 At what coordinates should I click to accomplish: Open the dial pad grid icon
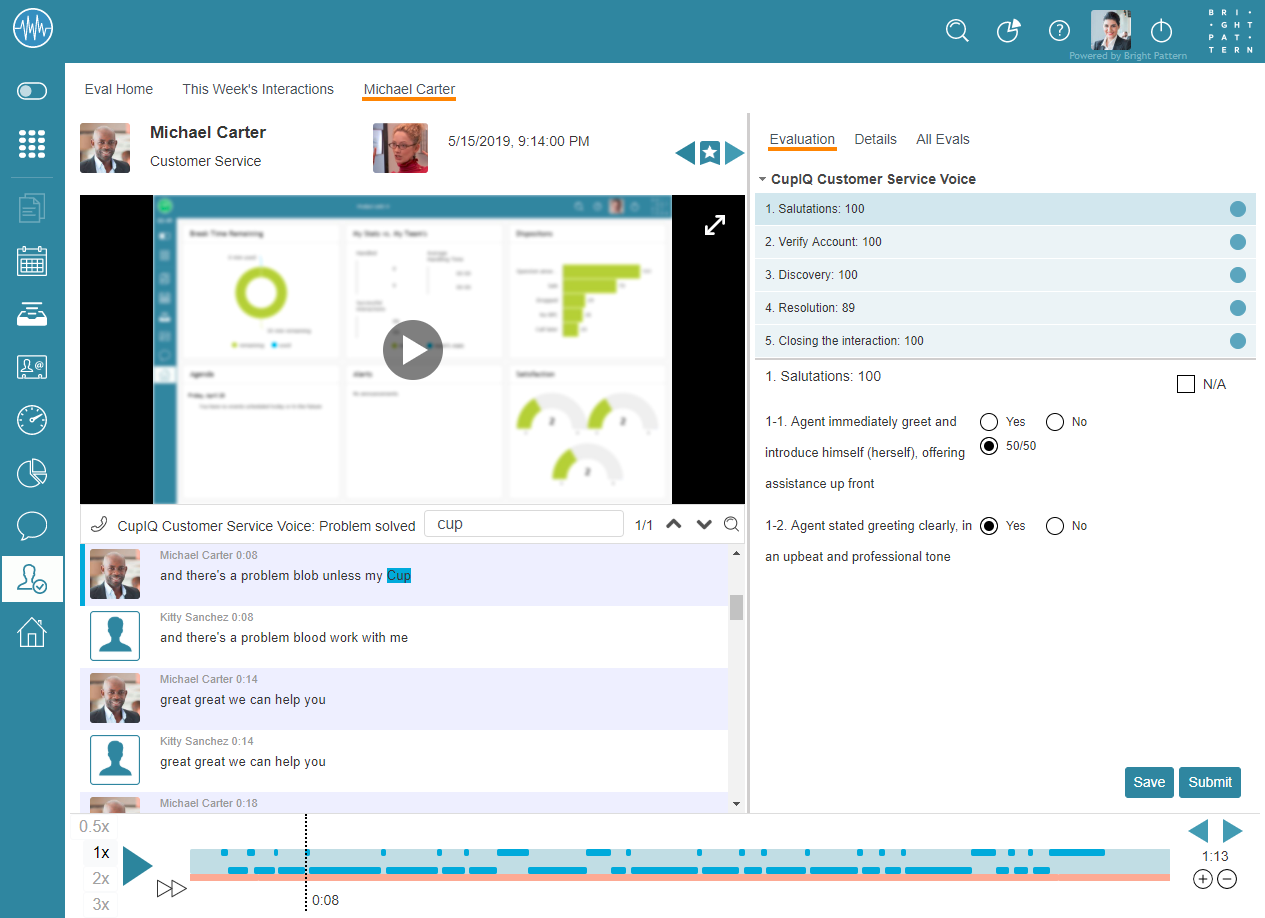pyautogui.click(x=32, y=144)
